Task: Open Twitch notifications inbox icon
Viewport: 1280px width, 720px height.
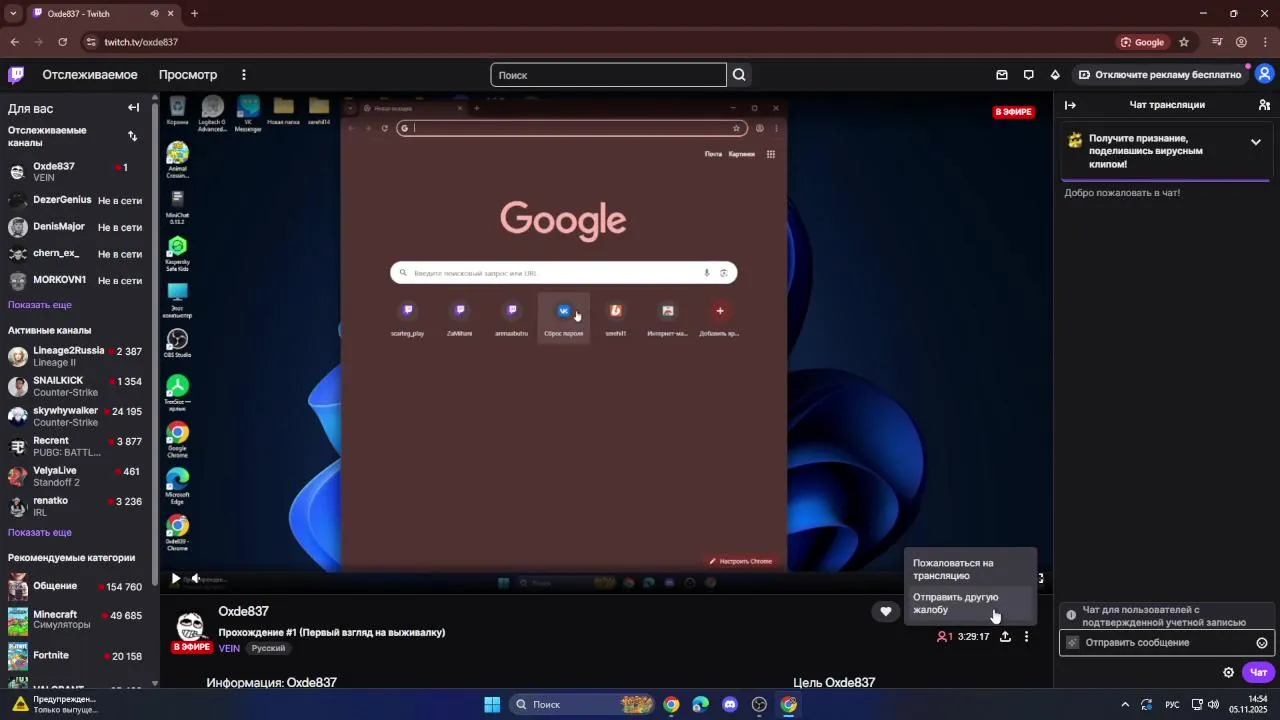Action: [1002, 75]
